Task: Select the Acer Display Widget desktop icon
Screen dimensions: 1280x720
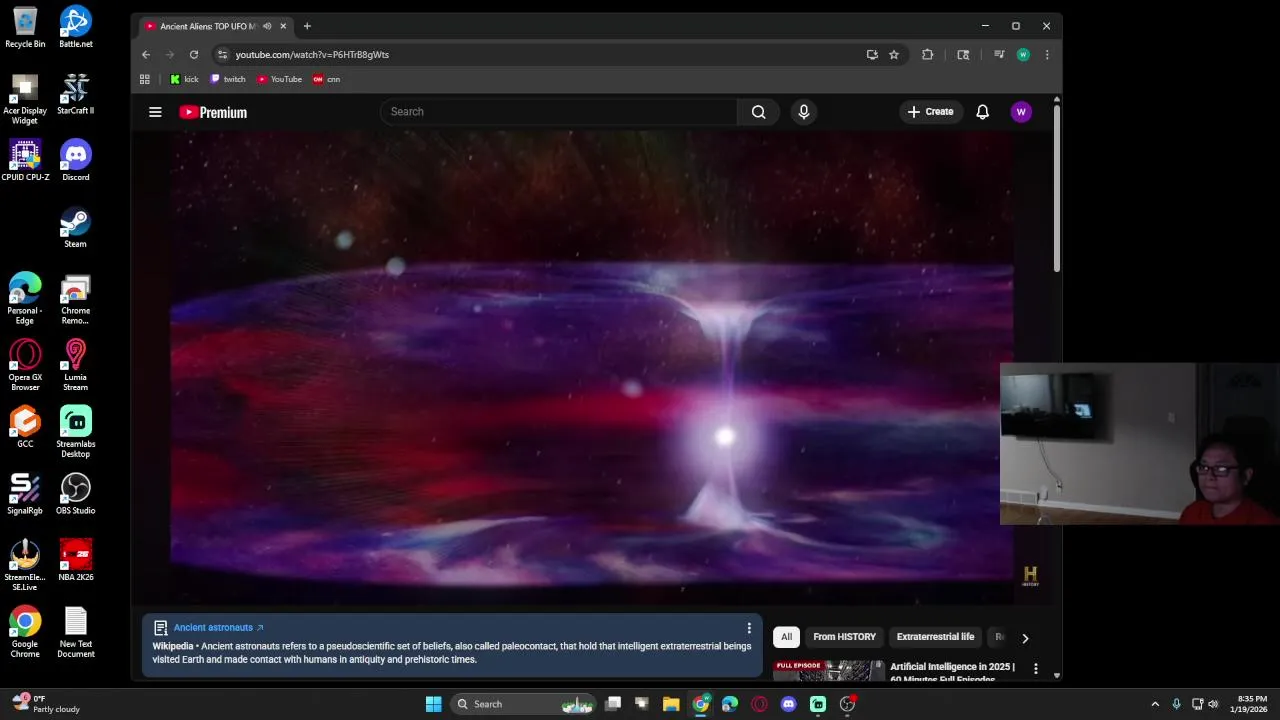Action: click(x=25, y=99)
